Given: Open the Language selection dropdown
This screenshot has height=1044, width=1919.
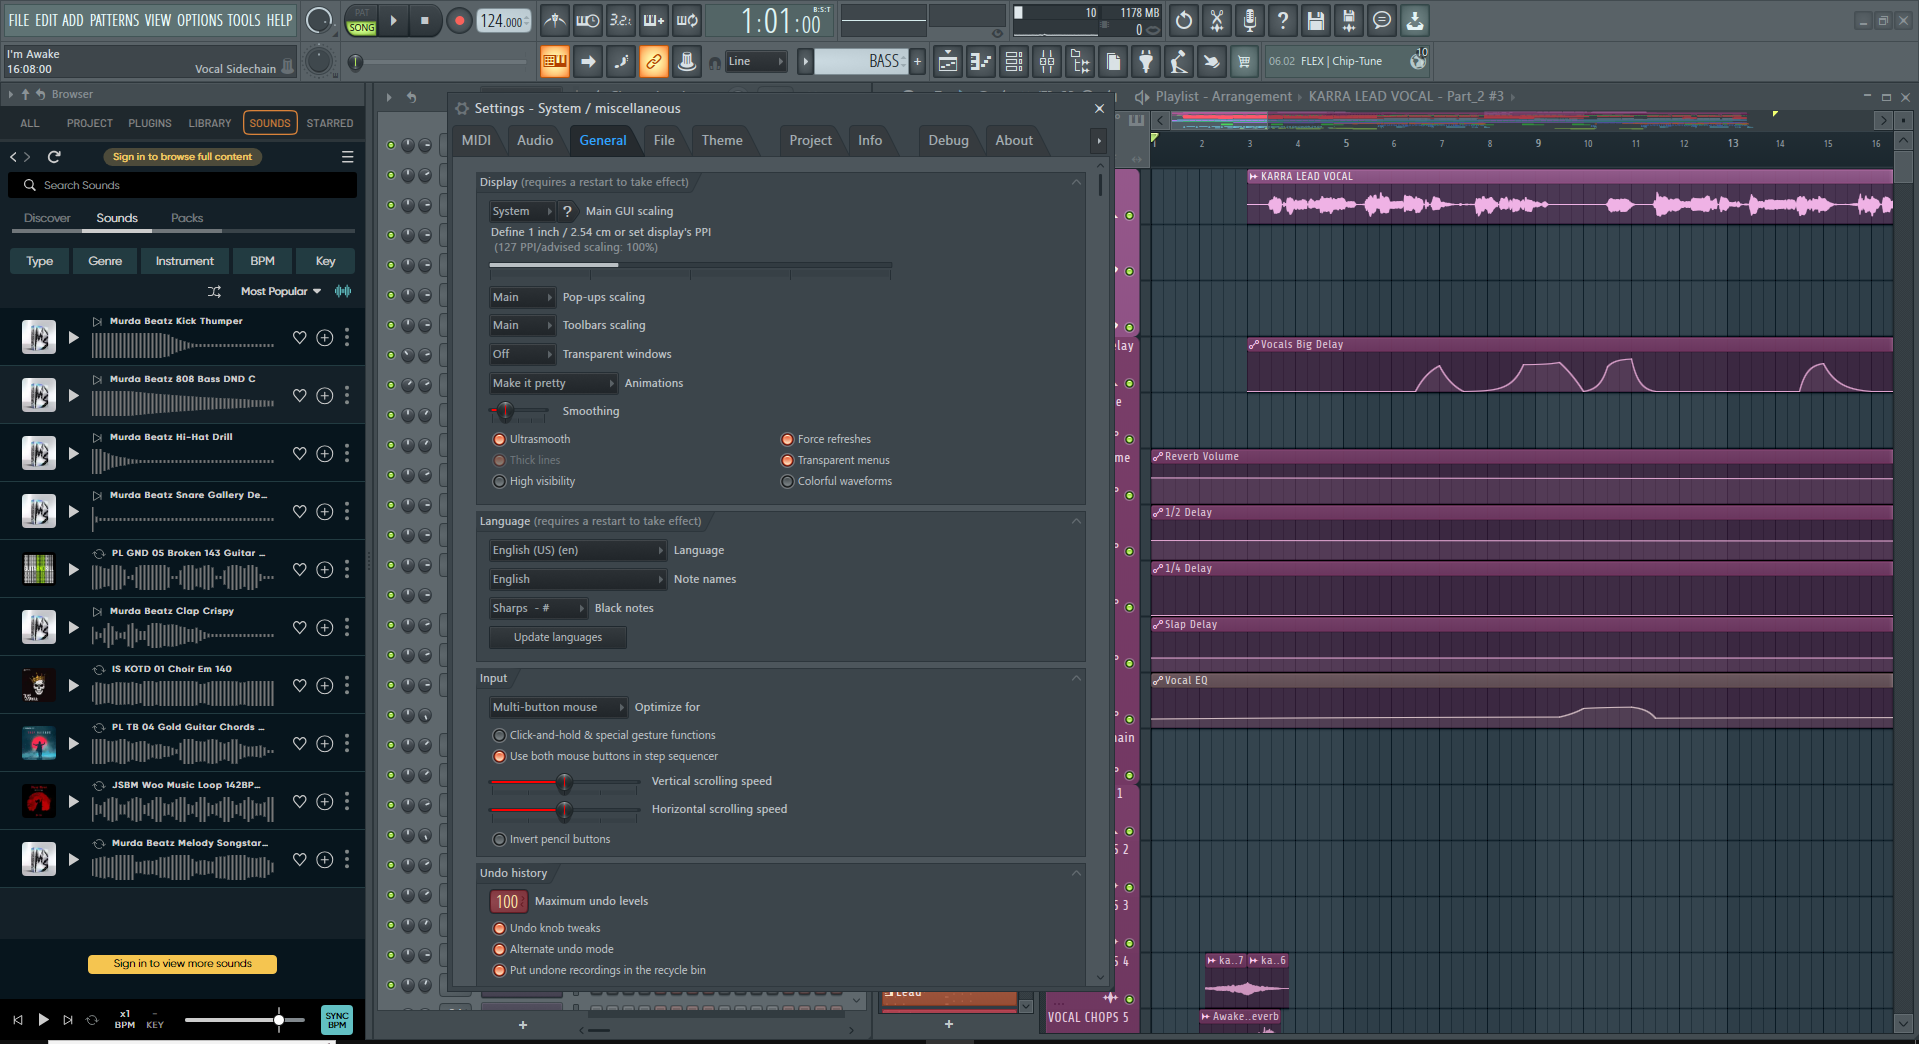Looking at the screenshot, I should point(577,550).
